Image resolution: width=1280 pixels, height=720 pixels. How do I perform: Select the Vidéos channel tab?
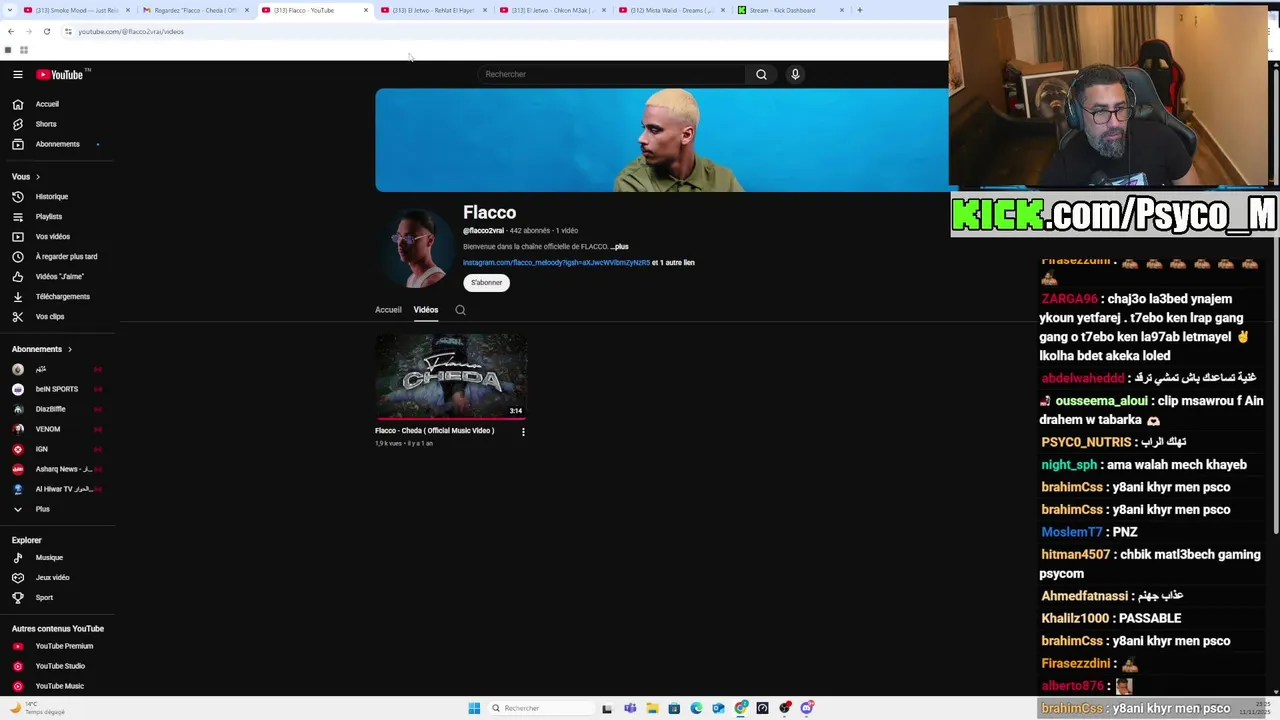coord(426,310)
